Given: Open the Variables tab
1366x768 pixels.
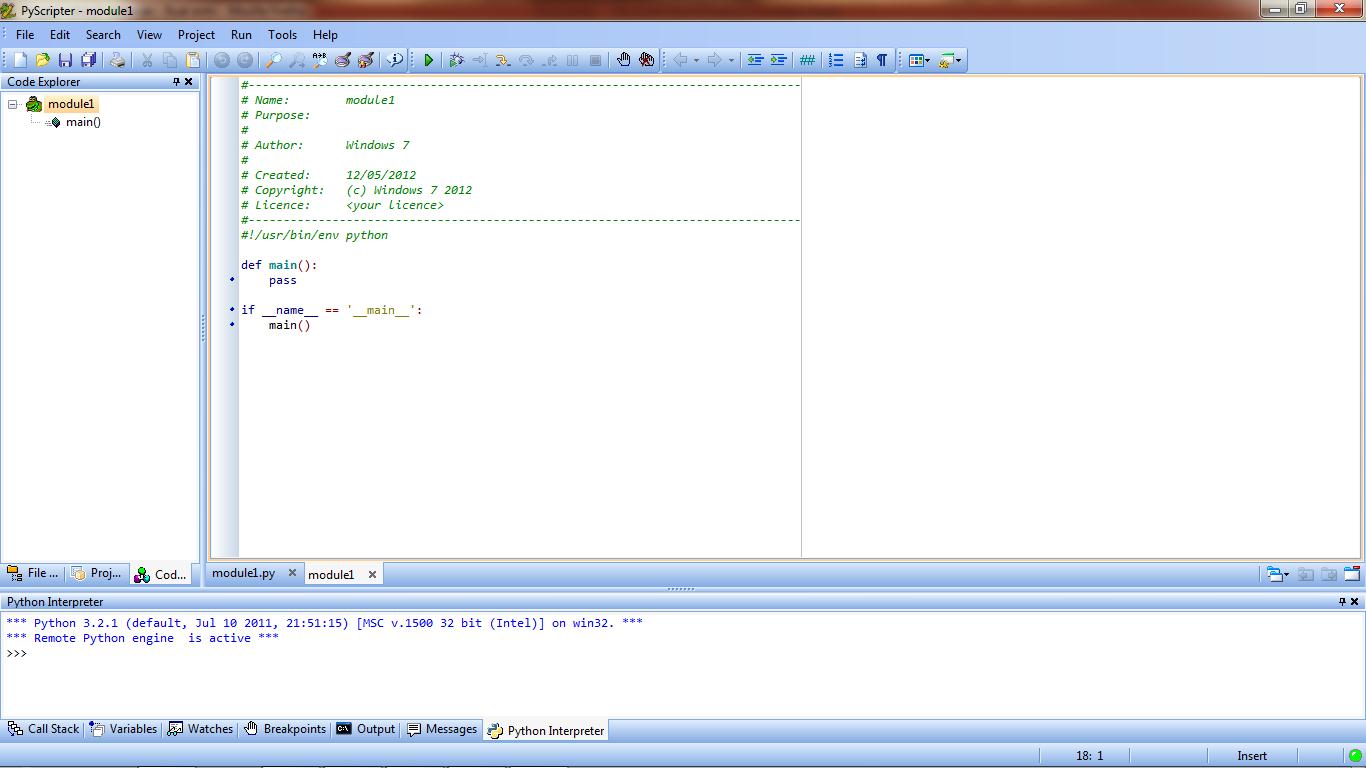Looking at the screenshot, I should pyautogui.click(x=123, y=730).
